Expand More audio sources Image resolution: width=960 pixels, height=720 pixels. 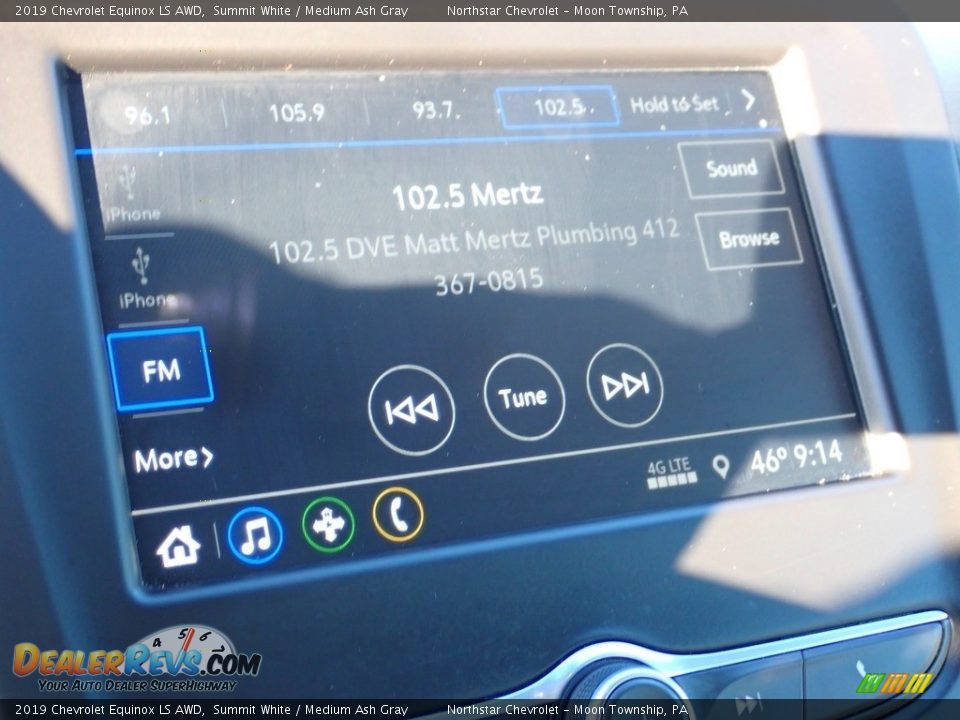pos(174,459)
